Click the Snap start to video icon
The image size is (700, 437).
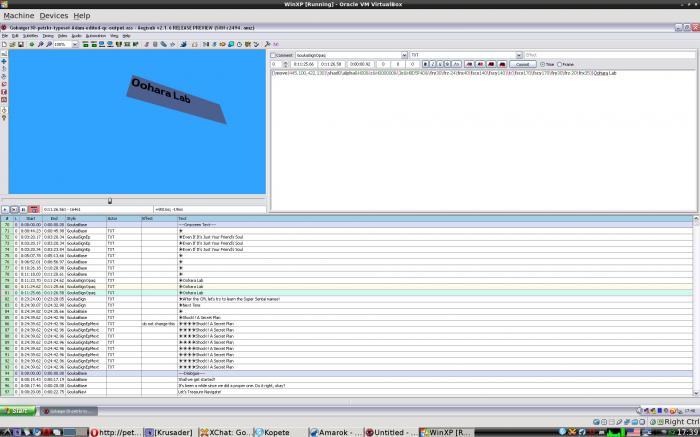101,44
